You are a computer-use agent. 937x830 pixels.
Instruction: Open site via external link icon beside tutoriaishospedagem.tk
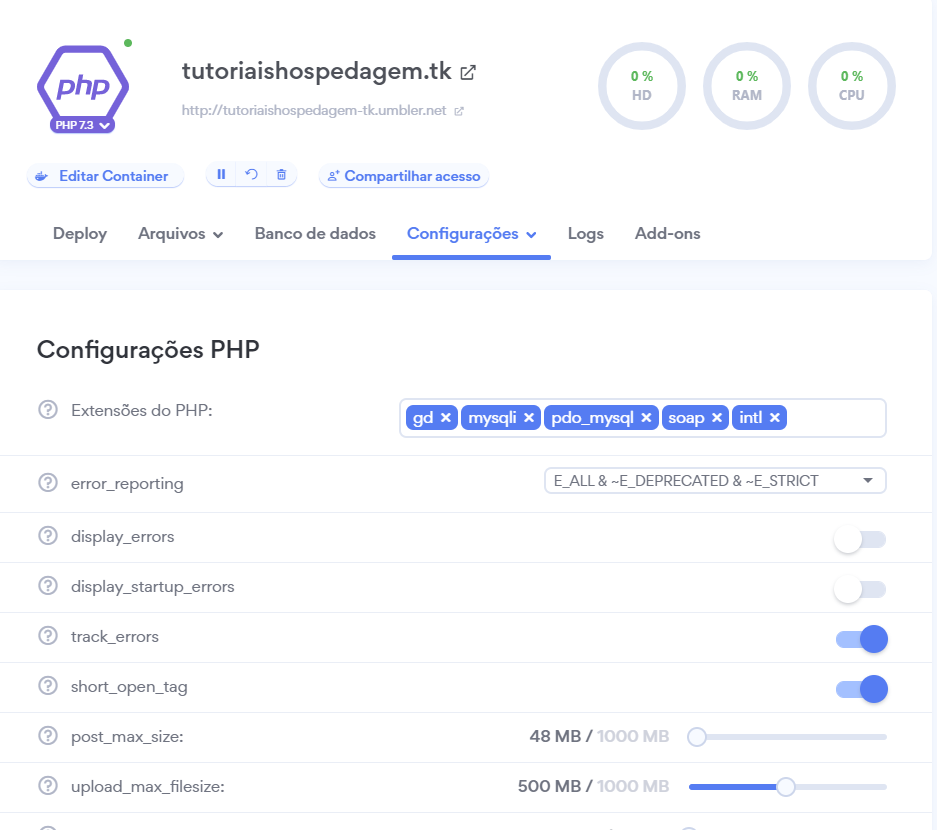468,71
